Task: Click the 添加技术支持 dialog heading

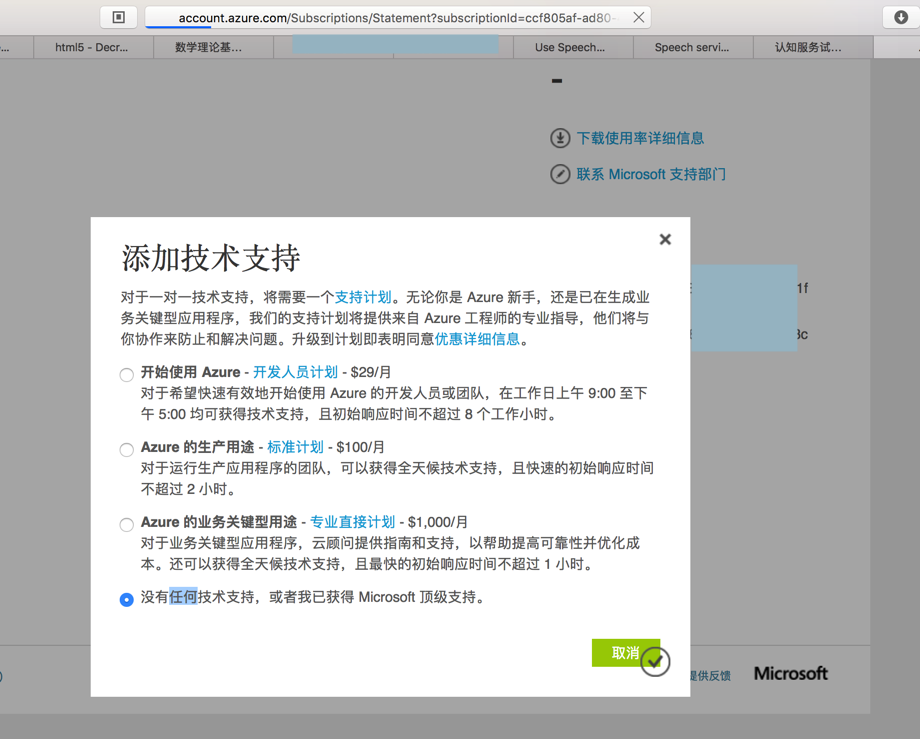Action: [x=211, y=258]
